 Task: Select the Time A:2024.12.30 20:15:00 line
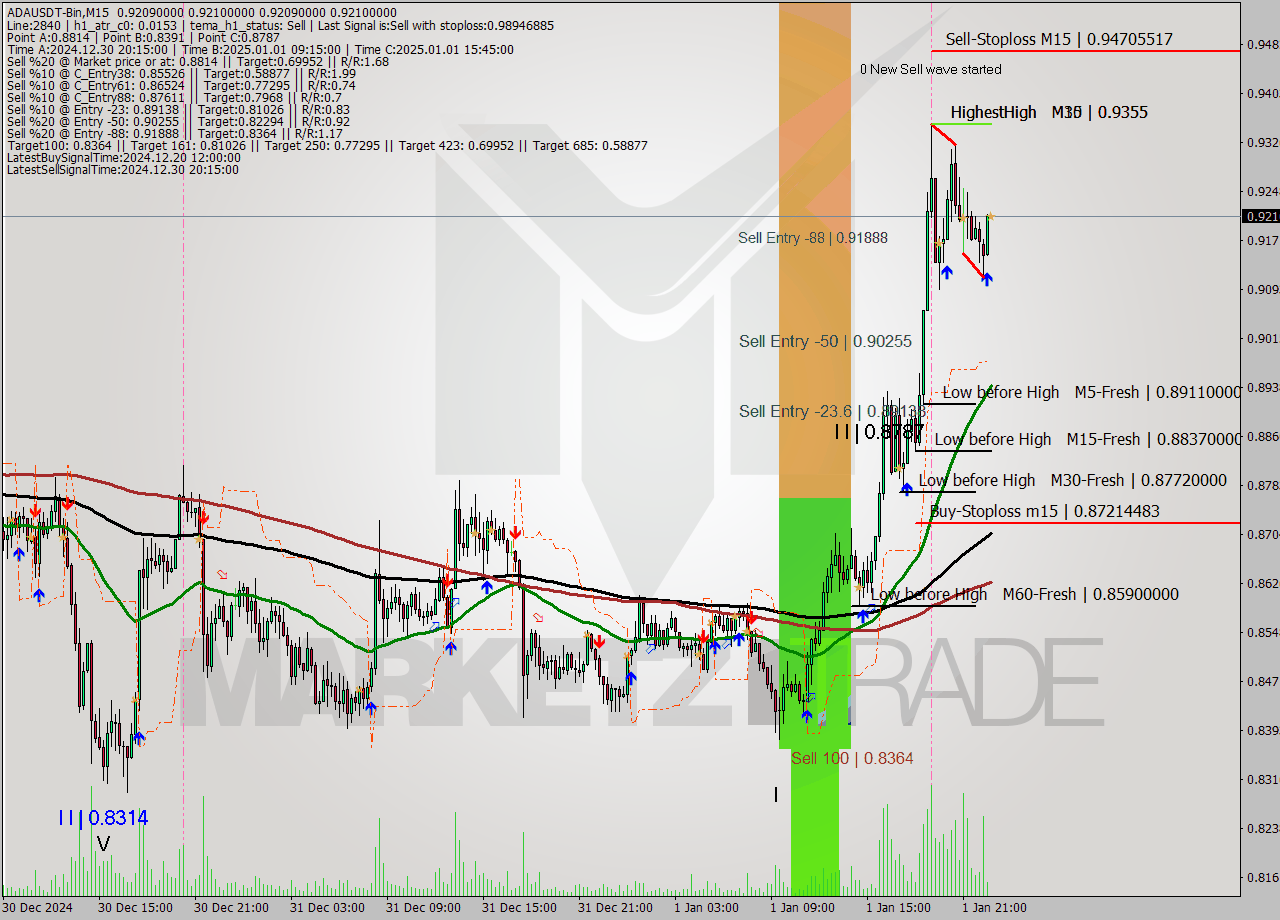coord(260,50)
